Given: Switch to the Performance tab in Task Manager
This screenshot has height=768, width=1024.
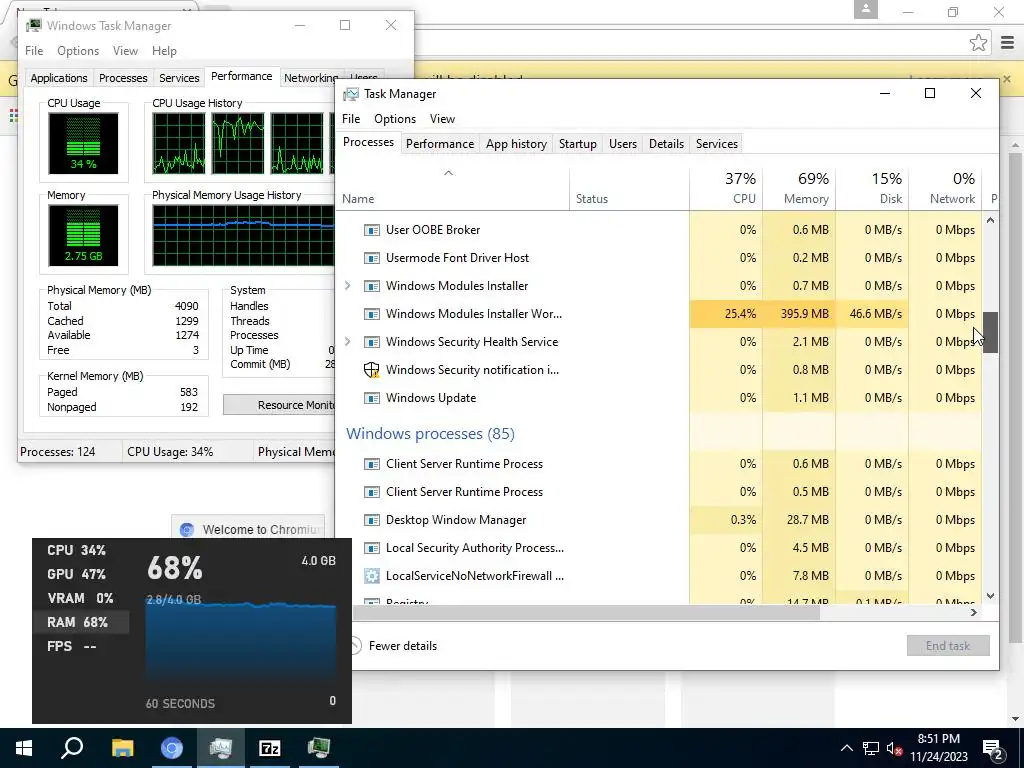Looking at the screenshot, I should tap(440, 144).
